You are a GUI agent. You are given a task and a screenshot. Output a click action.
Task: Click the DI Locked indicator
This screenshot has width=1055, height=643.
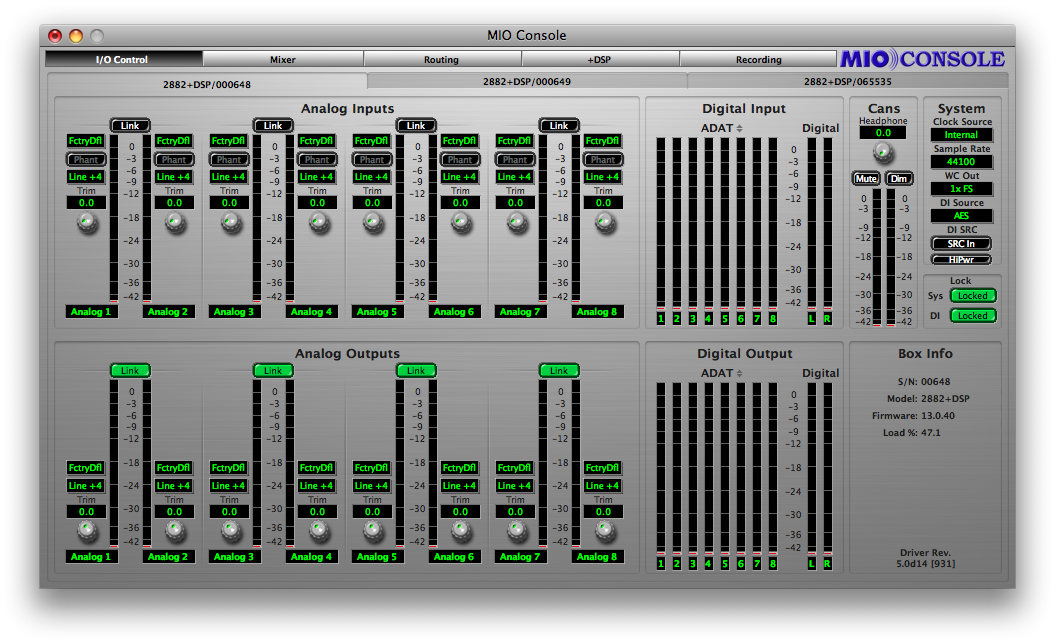973,315
